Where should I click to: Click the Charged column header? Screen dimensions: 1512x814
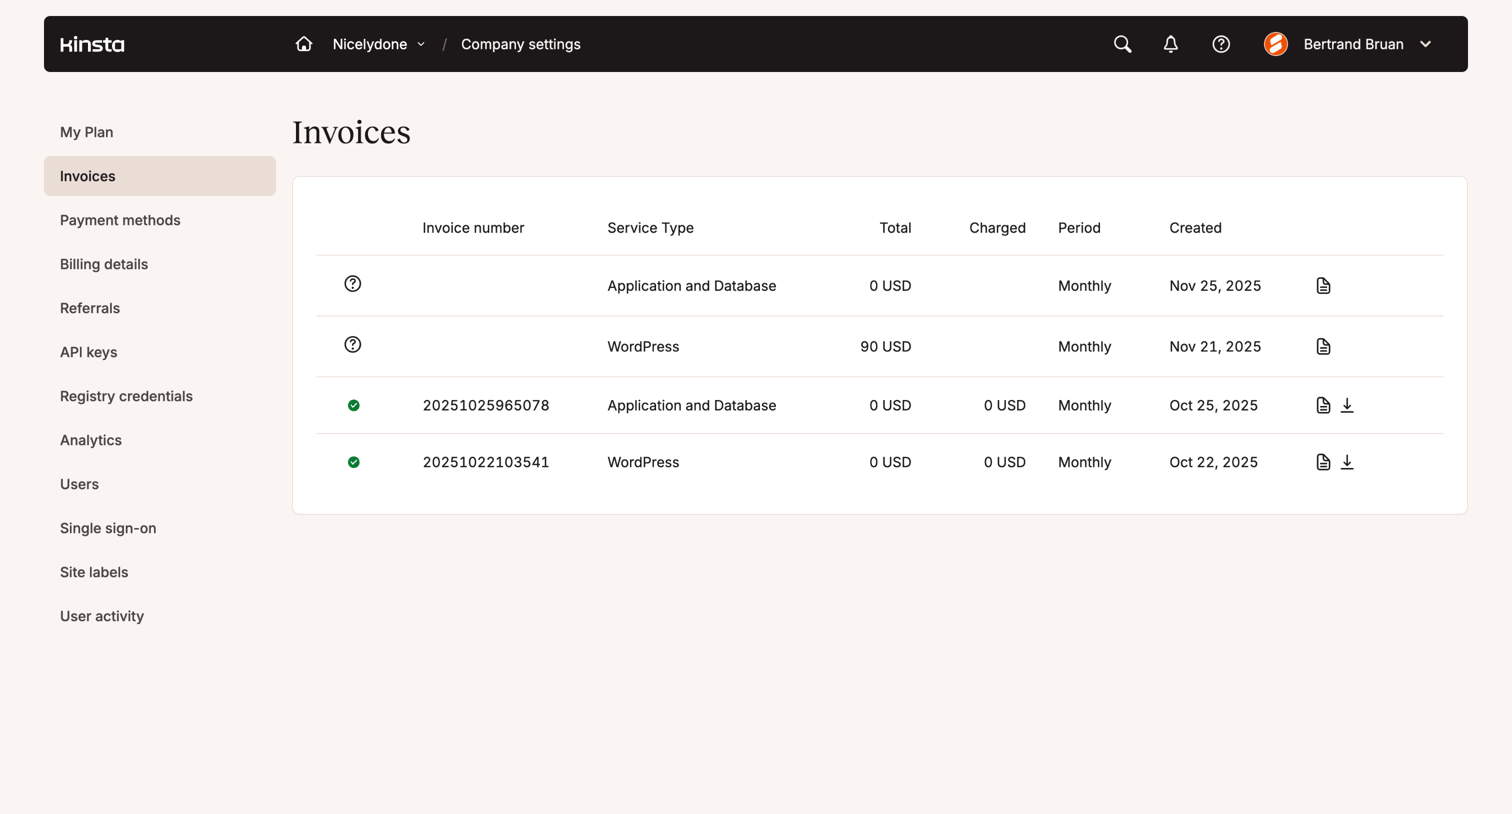pyautogui.click(x=997, y=228)
